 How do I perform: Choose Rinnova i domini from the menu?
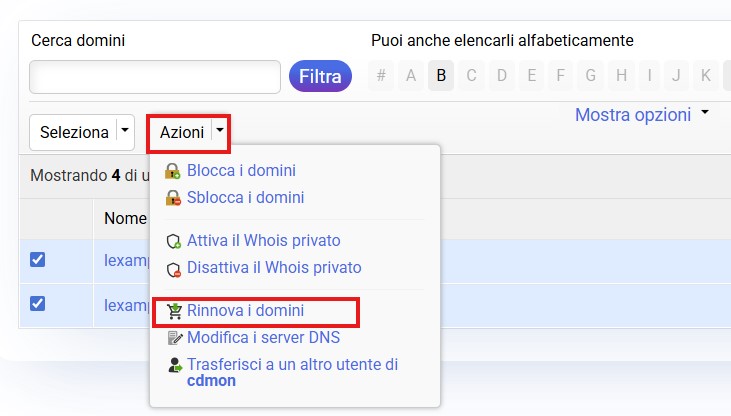point(245,311)
